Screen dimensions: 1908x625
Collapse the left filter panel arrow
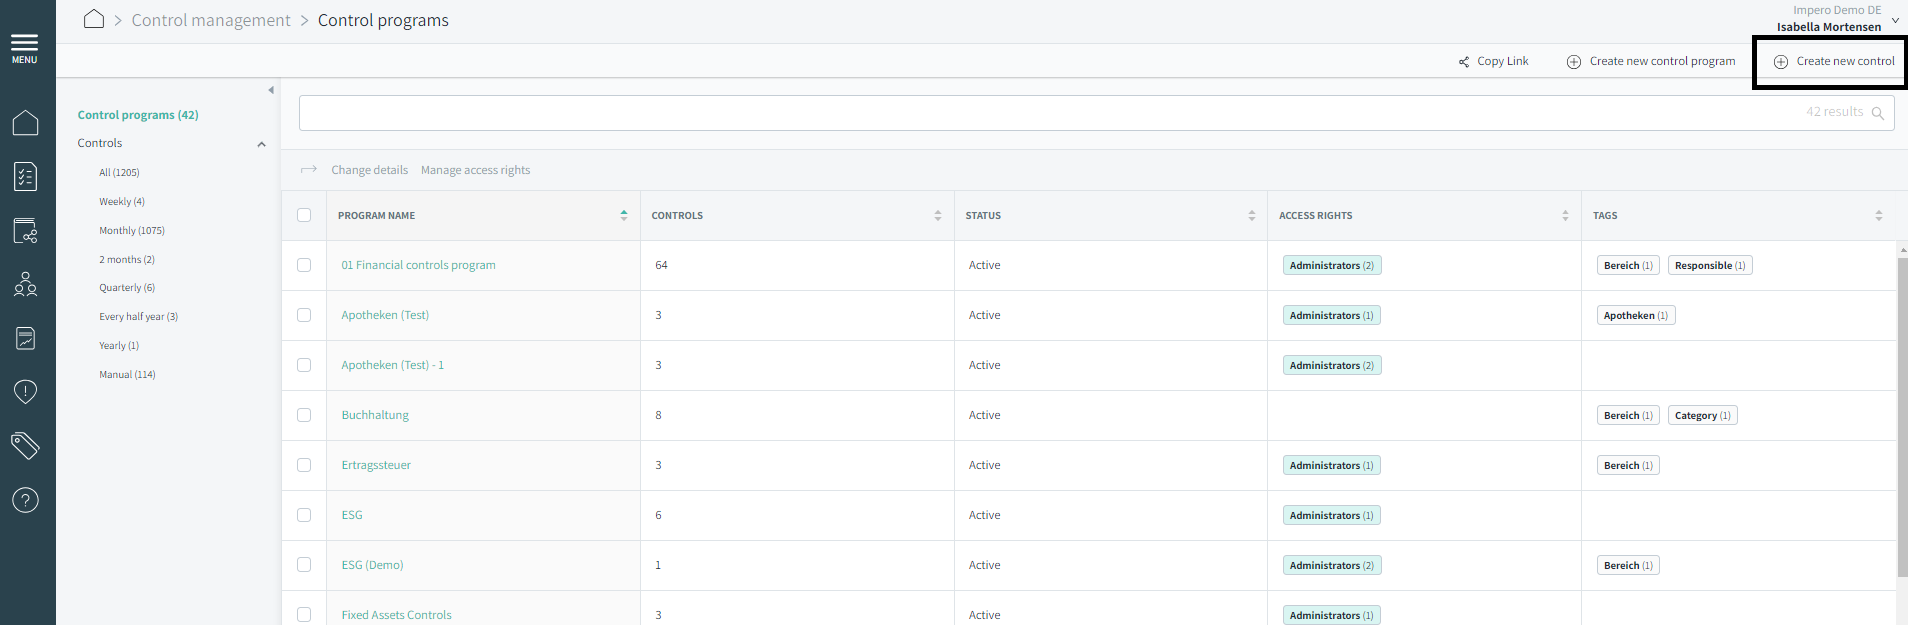pos(271,90)
